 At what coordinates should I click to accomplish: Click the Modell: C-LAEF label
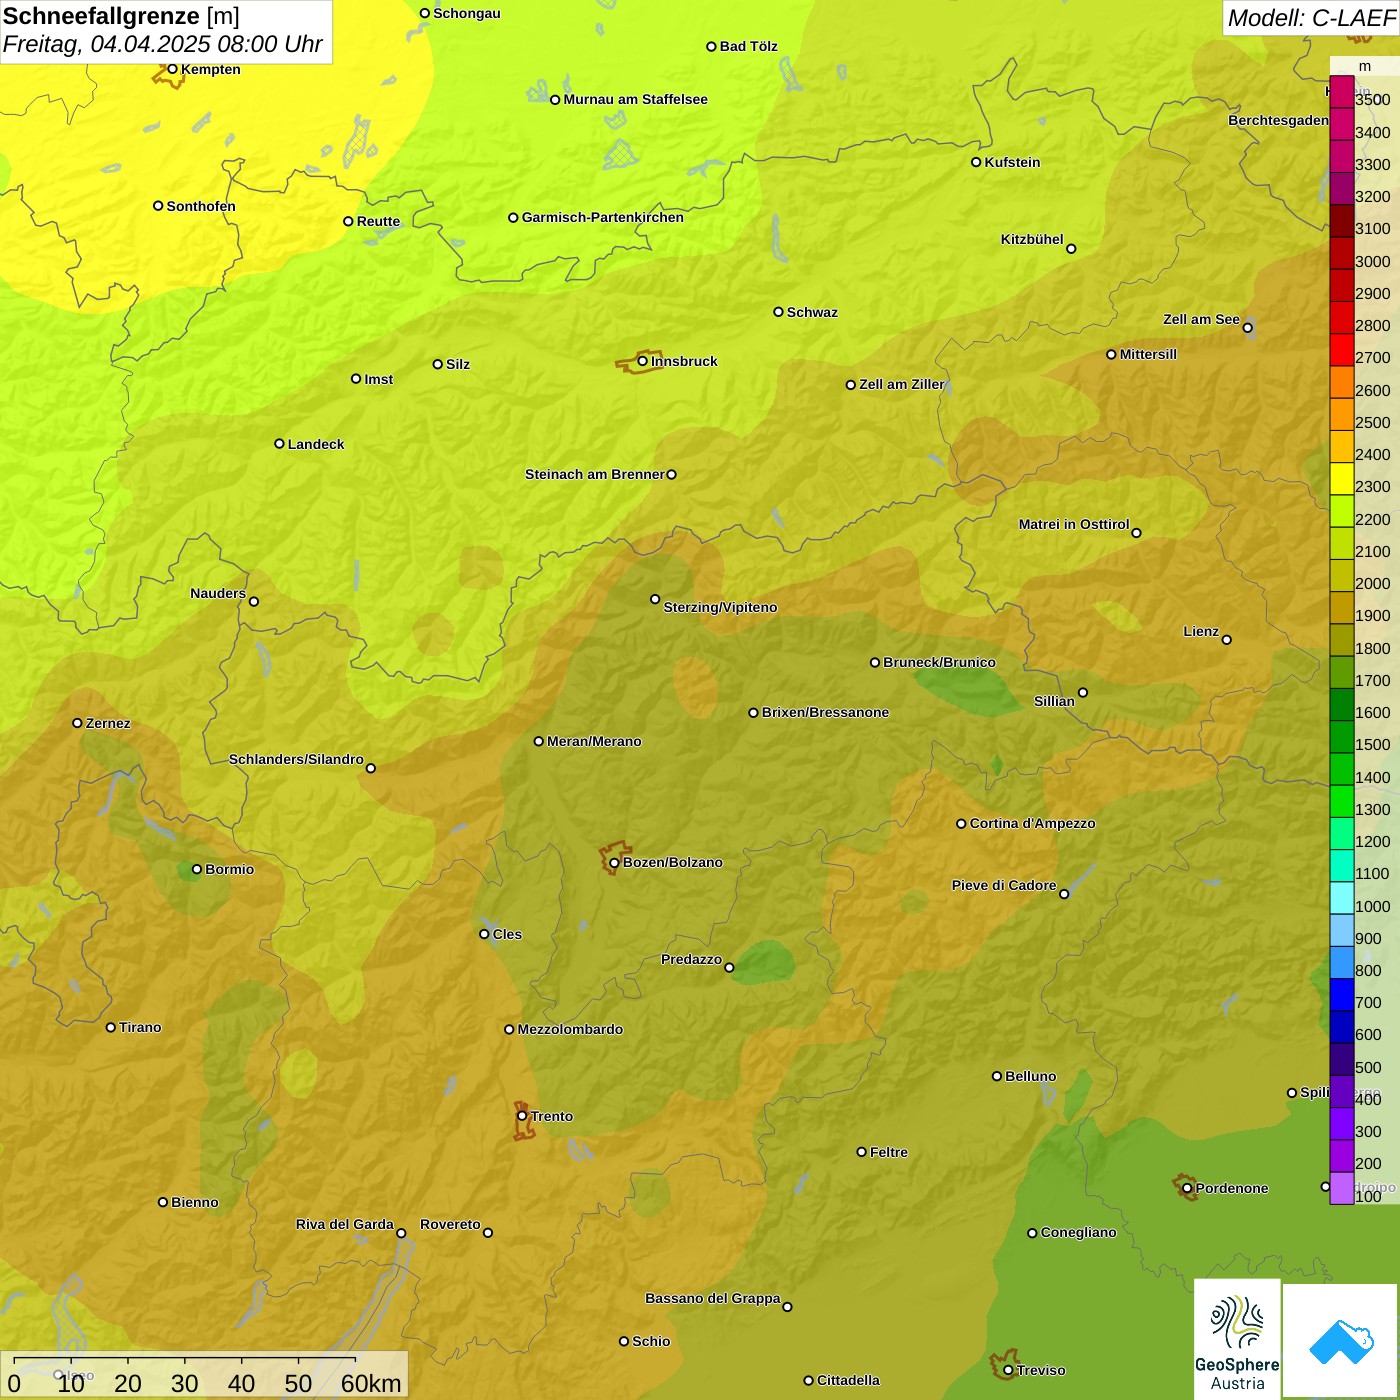click(x=1311, y=18)
